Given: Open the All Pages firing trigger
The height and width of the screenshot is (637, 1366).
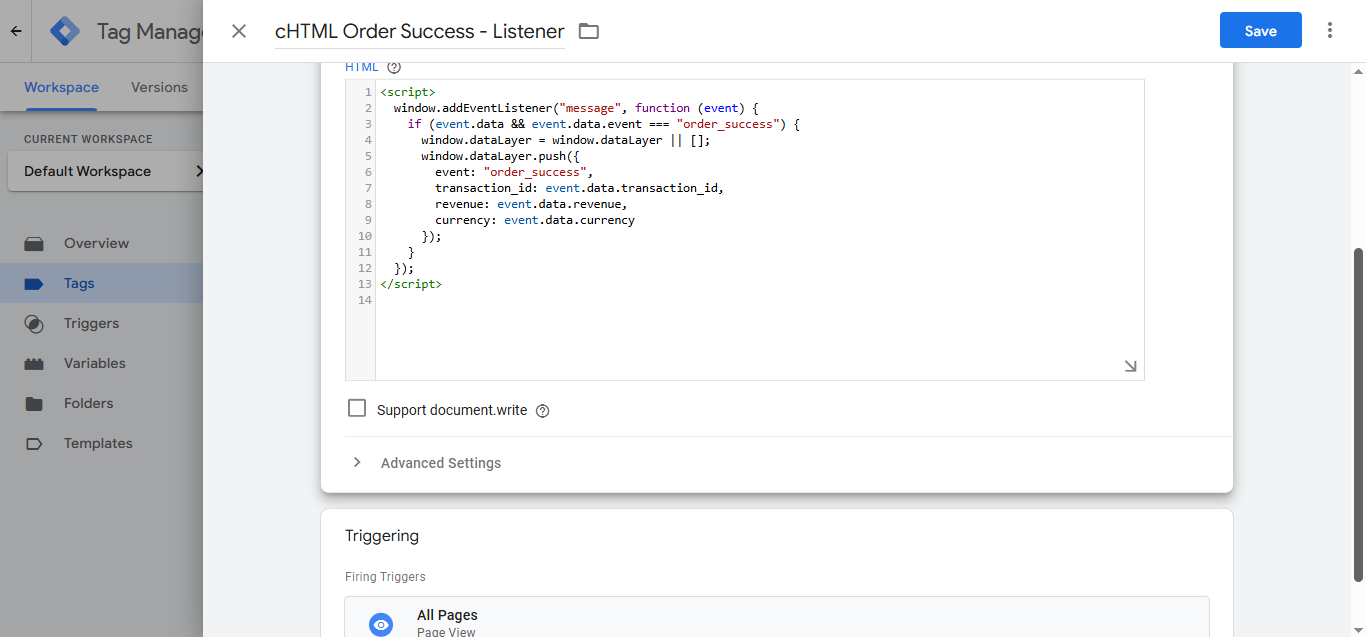Looking at the screenshot, I should point(777,617).
